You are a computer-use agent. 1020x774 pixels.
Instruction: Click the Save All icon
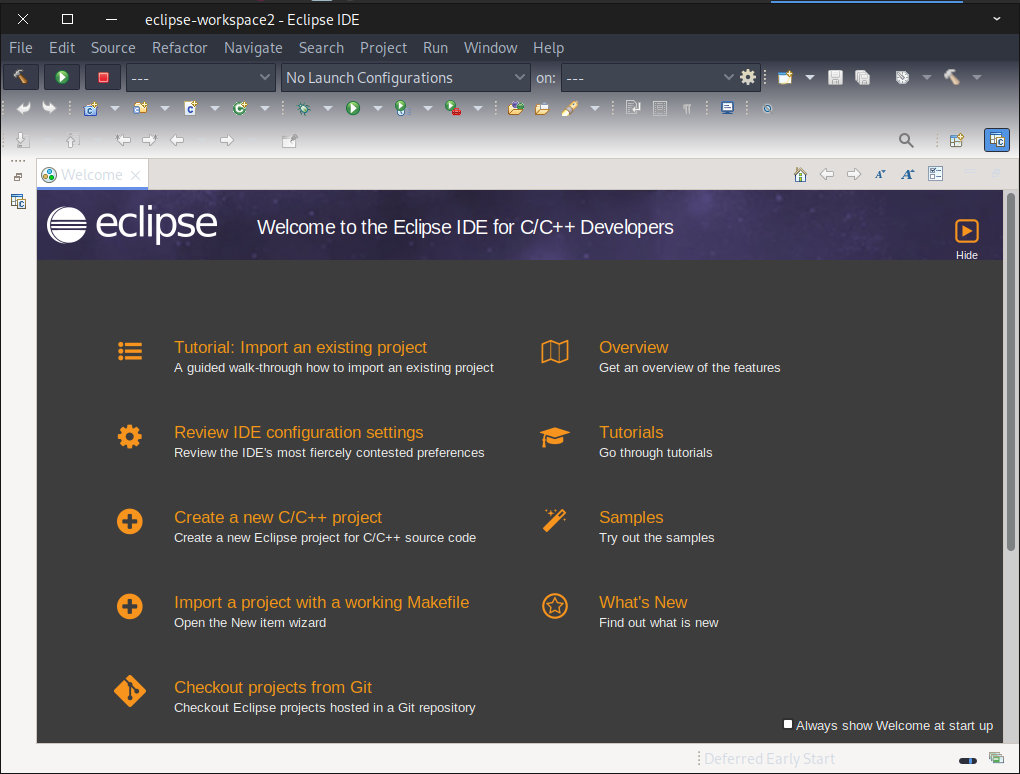[862, 77]
